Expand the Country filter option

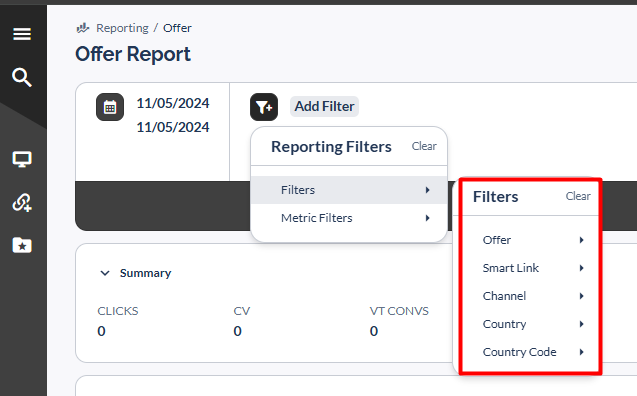click(531, 324)
